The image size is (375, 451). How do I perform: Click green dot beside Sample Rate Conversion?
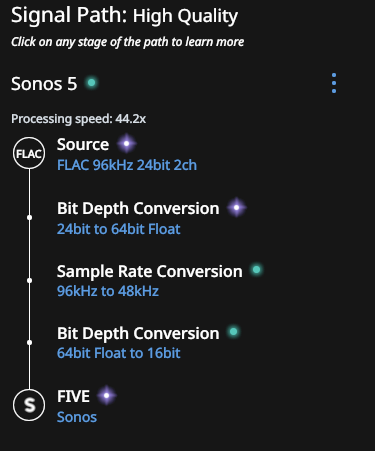tap(256, 269)
